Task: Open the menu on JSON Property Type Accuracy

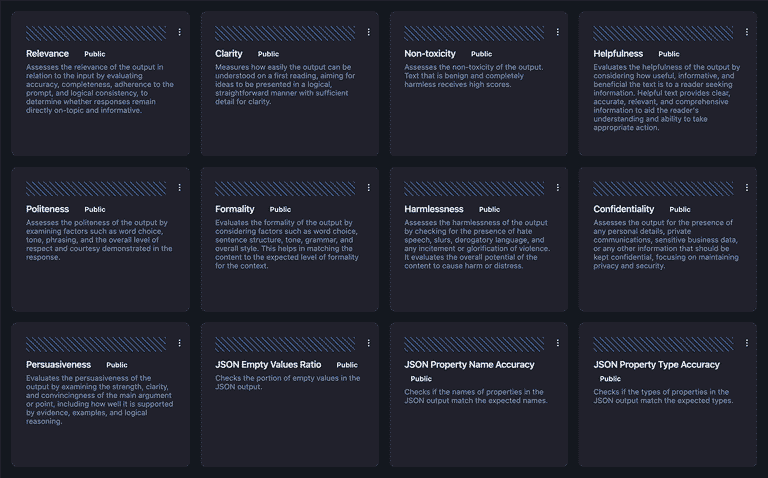Action: coord(747,343)
